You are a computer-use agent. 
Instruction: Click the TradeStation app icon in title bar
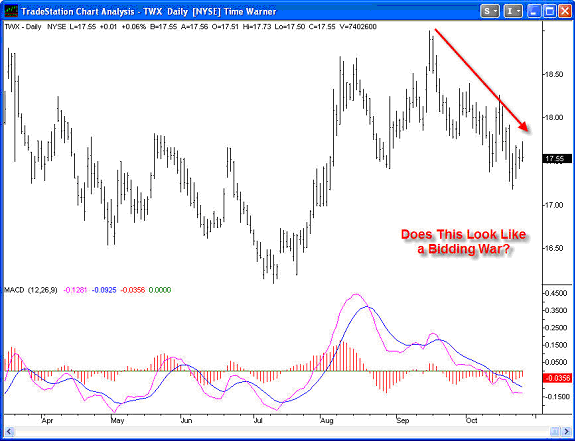coord(11,11)
